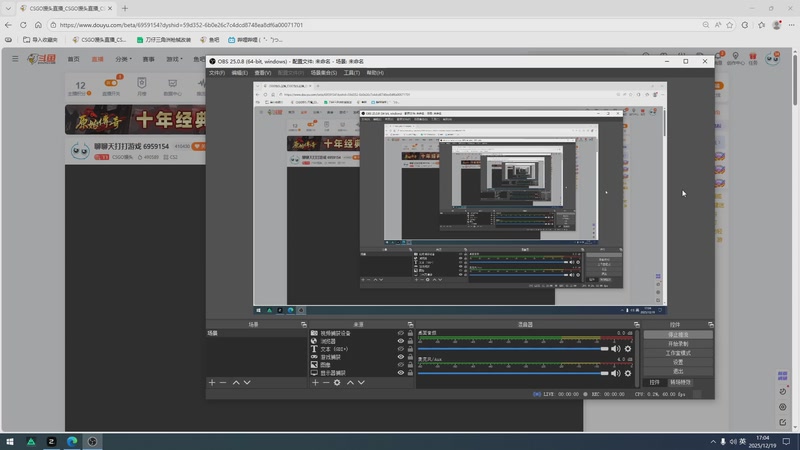
Task: Pop out the 控件 dock panel
Action: [x=711, y=324]
